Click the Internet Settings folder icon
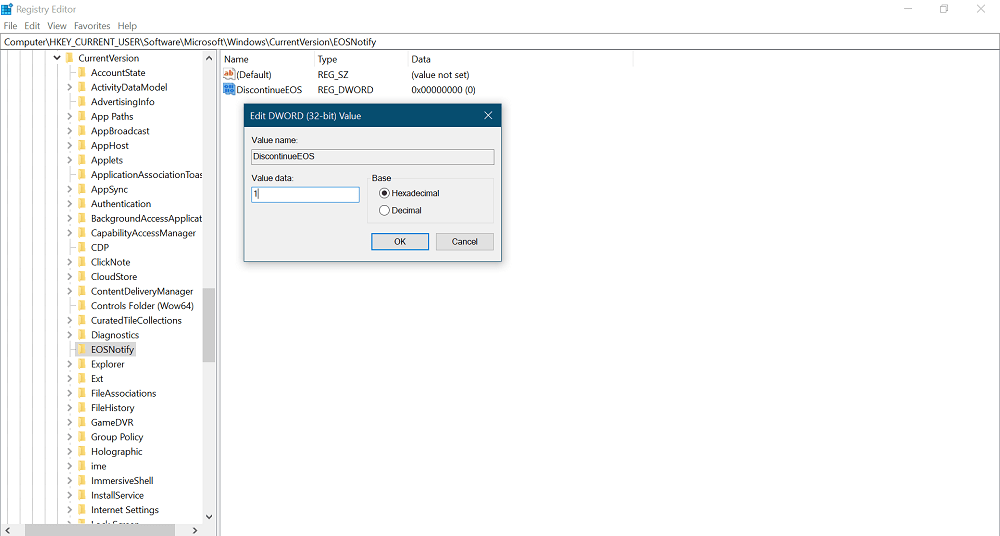Screen dimensions: 1000x536 [x=82, y=510]
